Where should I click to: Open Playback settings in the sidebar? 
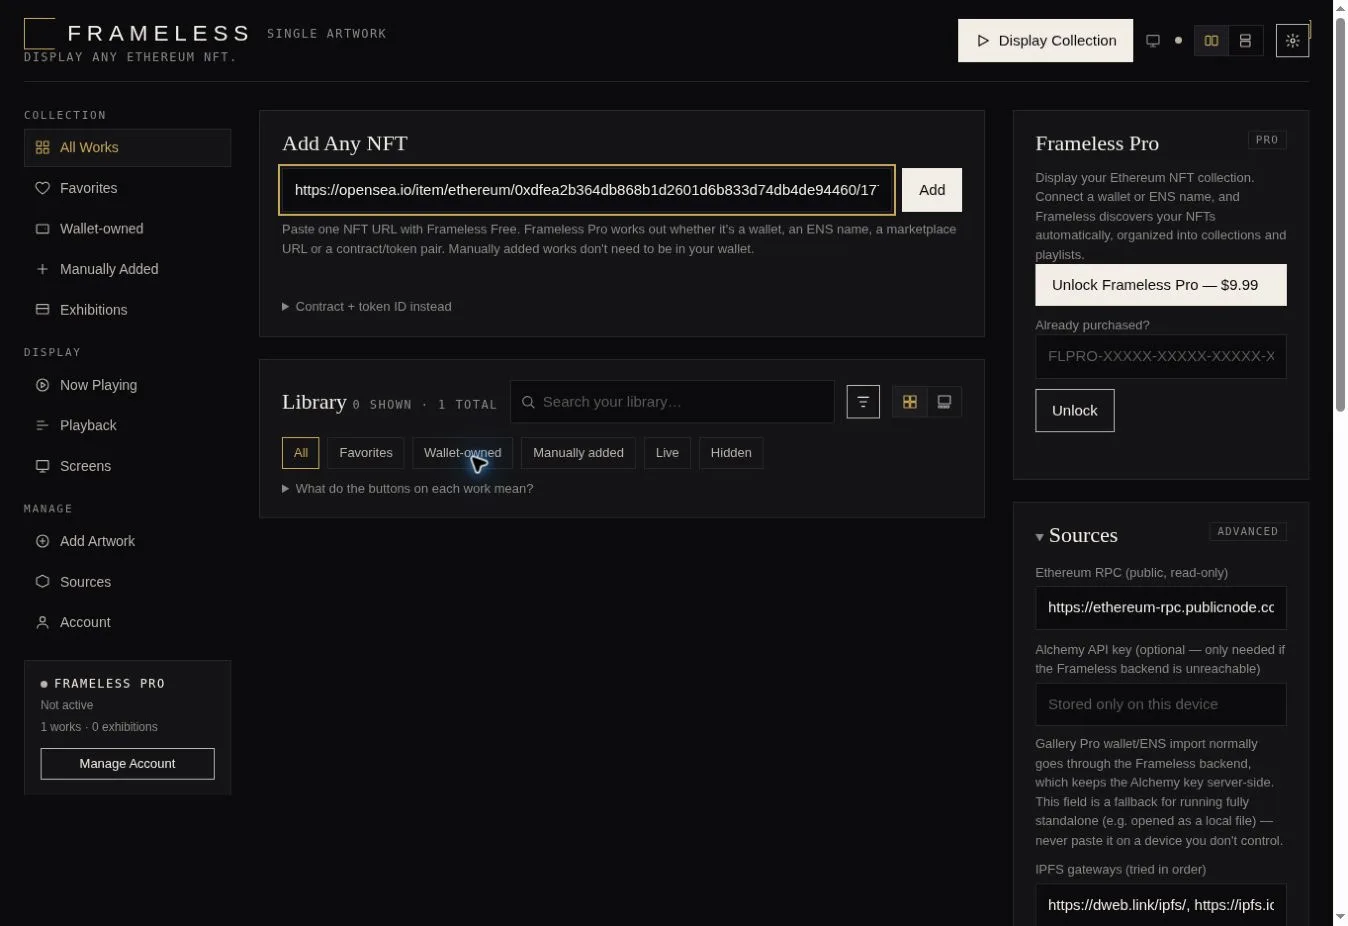tap(127, 426)
